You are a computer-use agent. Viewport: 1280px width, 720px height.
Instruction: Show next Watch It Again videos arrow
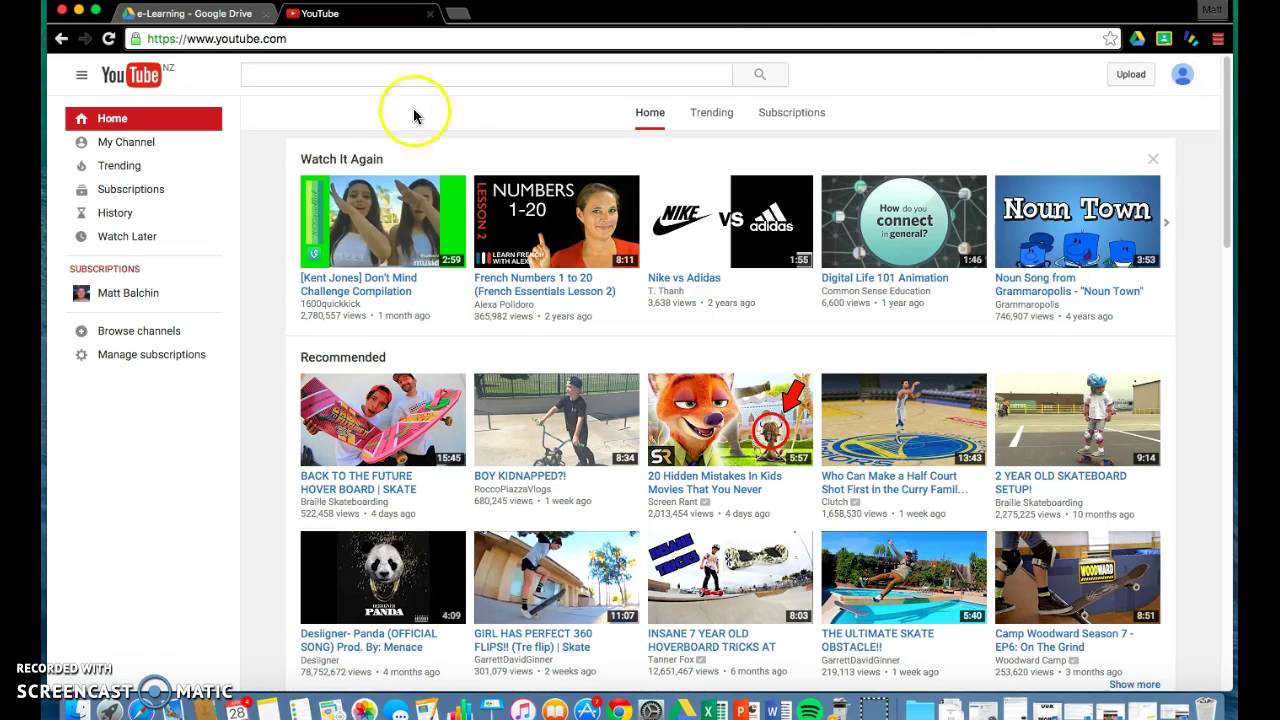tap(1166, 222)
